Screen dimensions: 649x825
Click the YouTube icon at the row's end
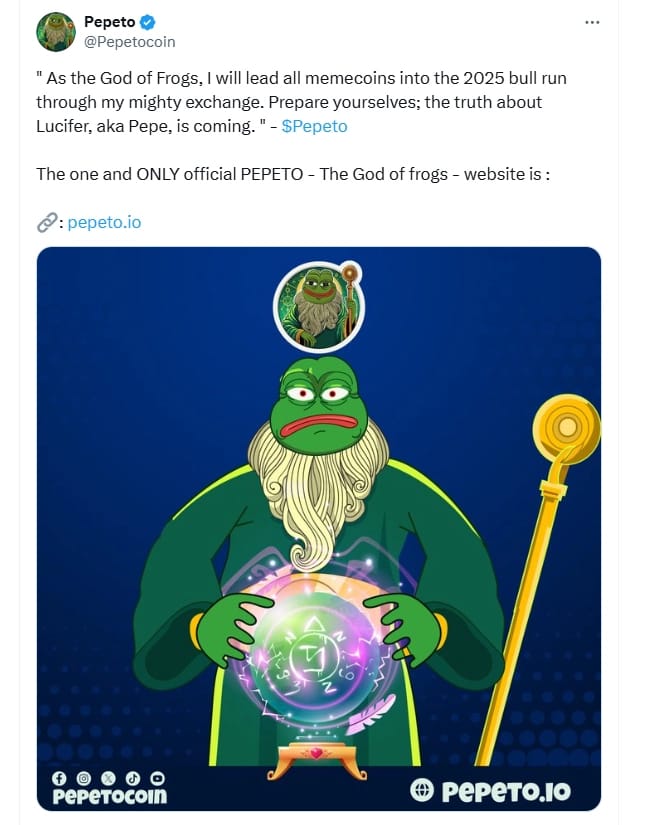pos(157,778)
